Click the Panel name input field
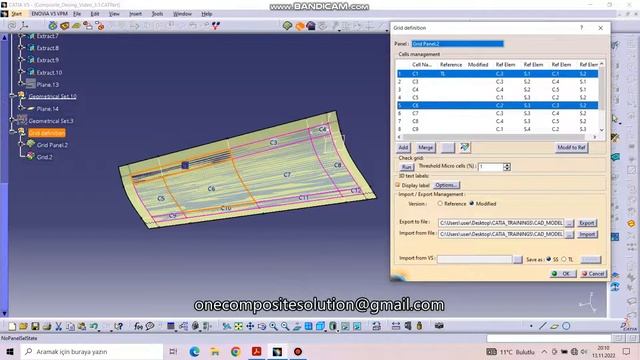 457,44
